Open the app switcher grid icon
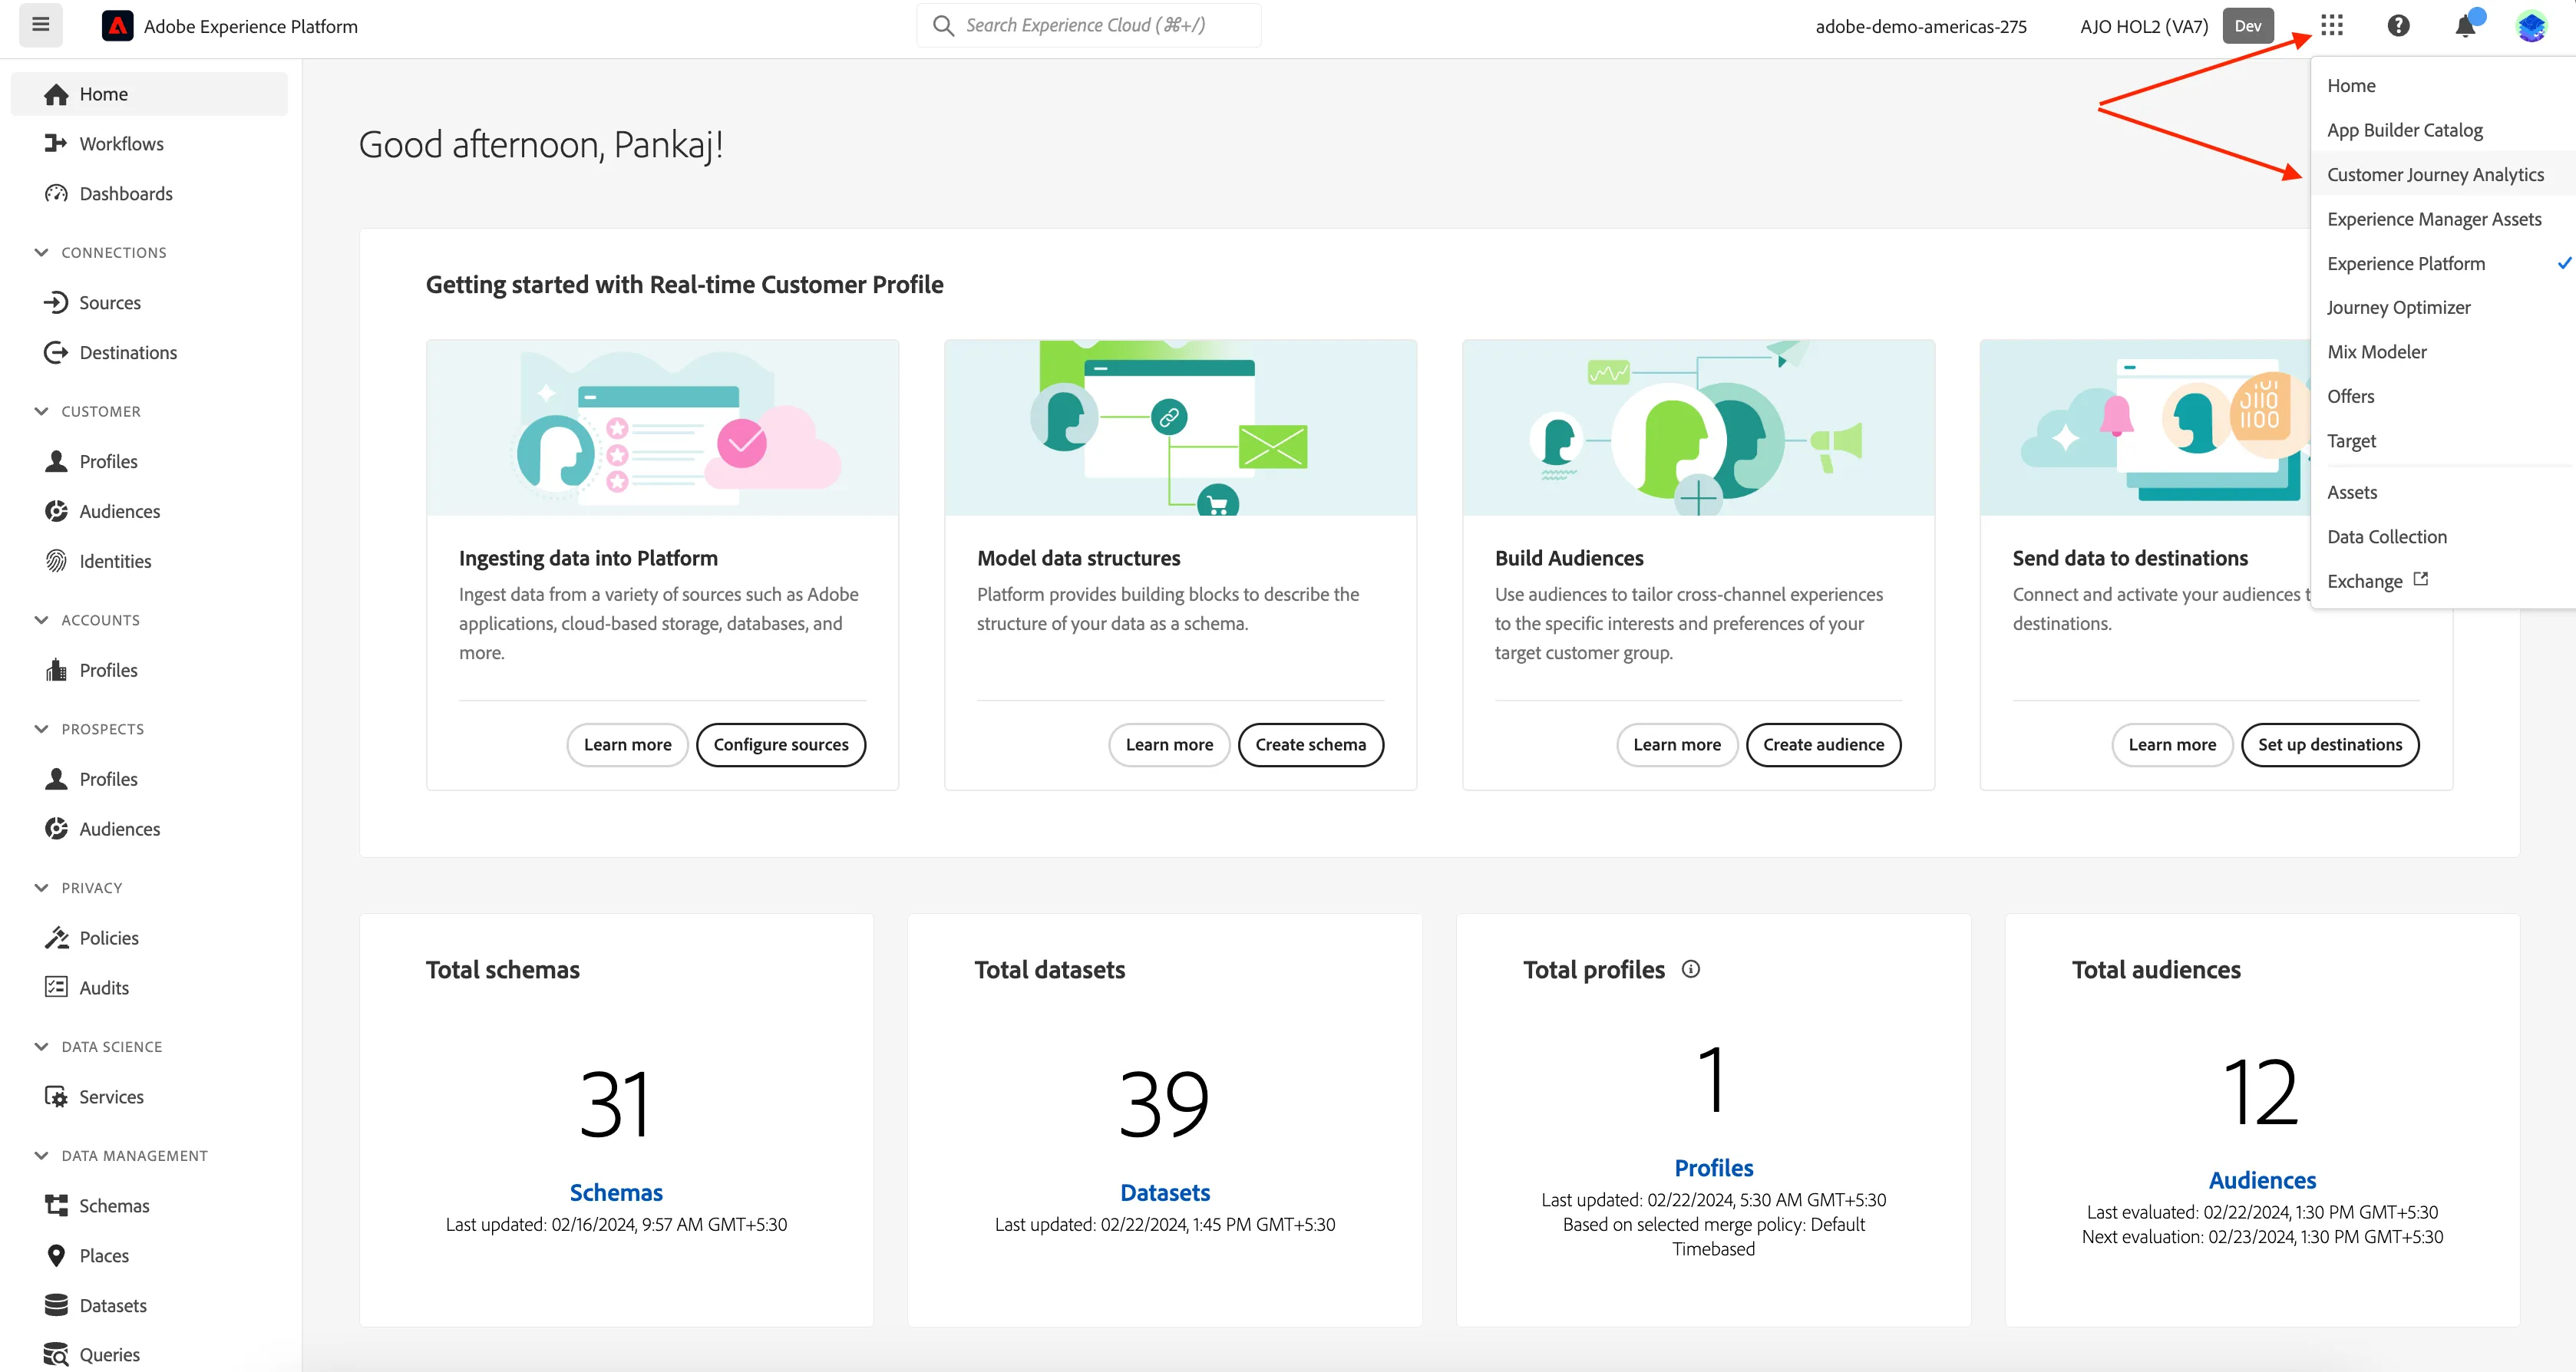 (2332, 25)
